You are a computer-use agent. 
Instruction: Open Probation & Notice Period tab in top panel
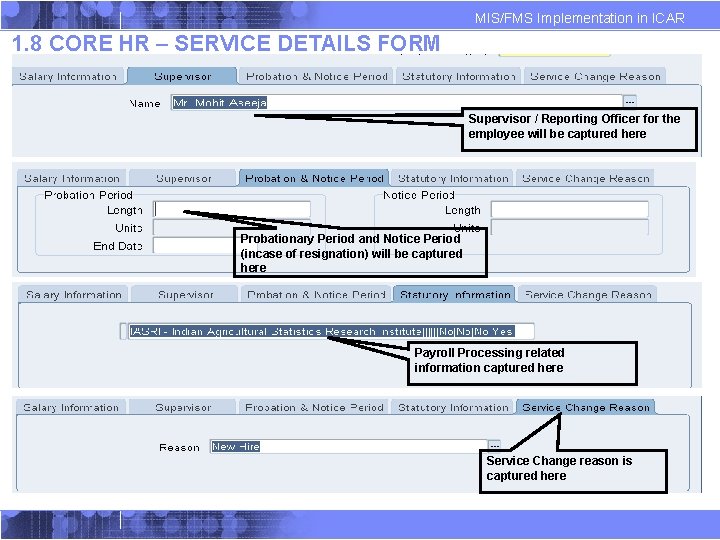[x=316, y=76]
